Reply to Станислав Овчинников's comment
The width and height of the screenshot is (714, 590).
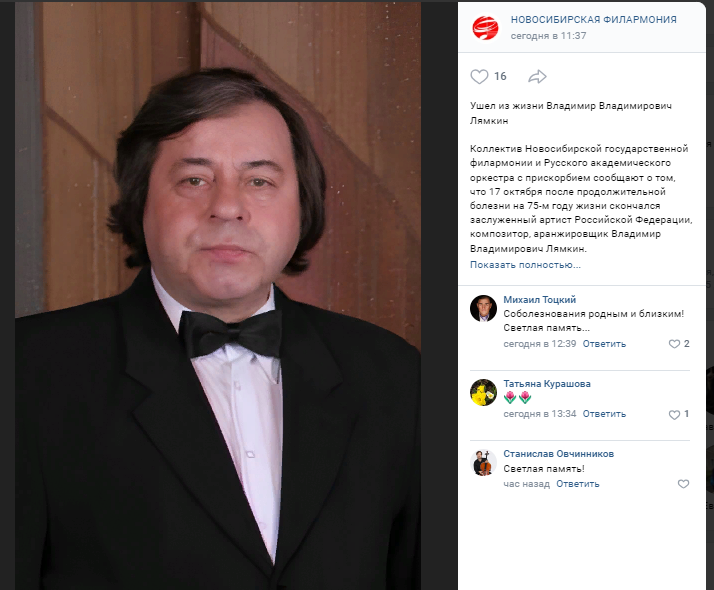coord(578,484)
